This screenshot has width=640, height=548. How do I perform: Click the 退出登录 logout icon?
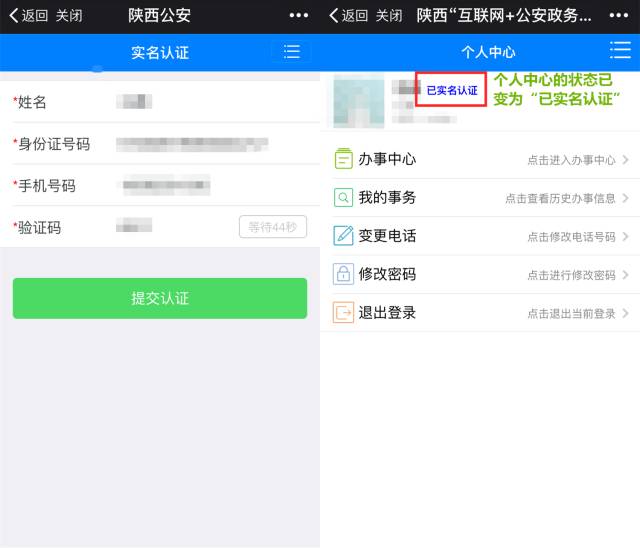343,313
